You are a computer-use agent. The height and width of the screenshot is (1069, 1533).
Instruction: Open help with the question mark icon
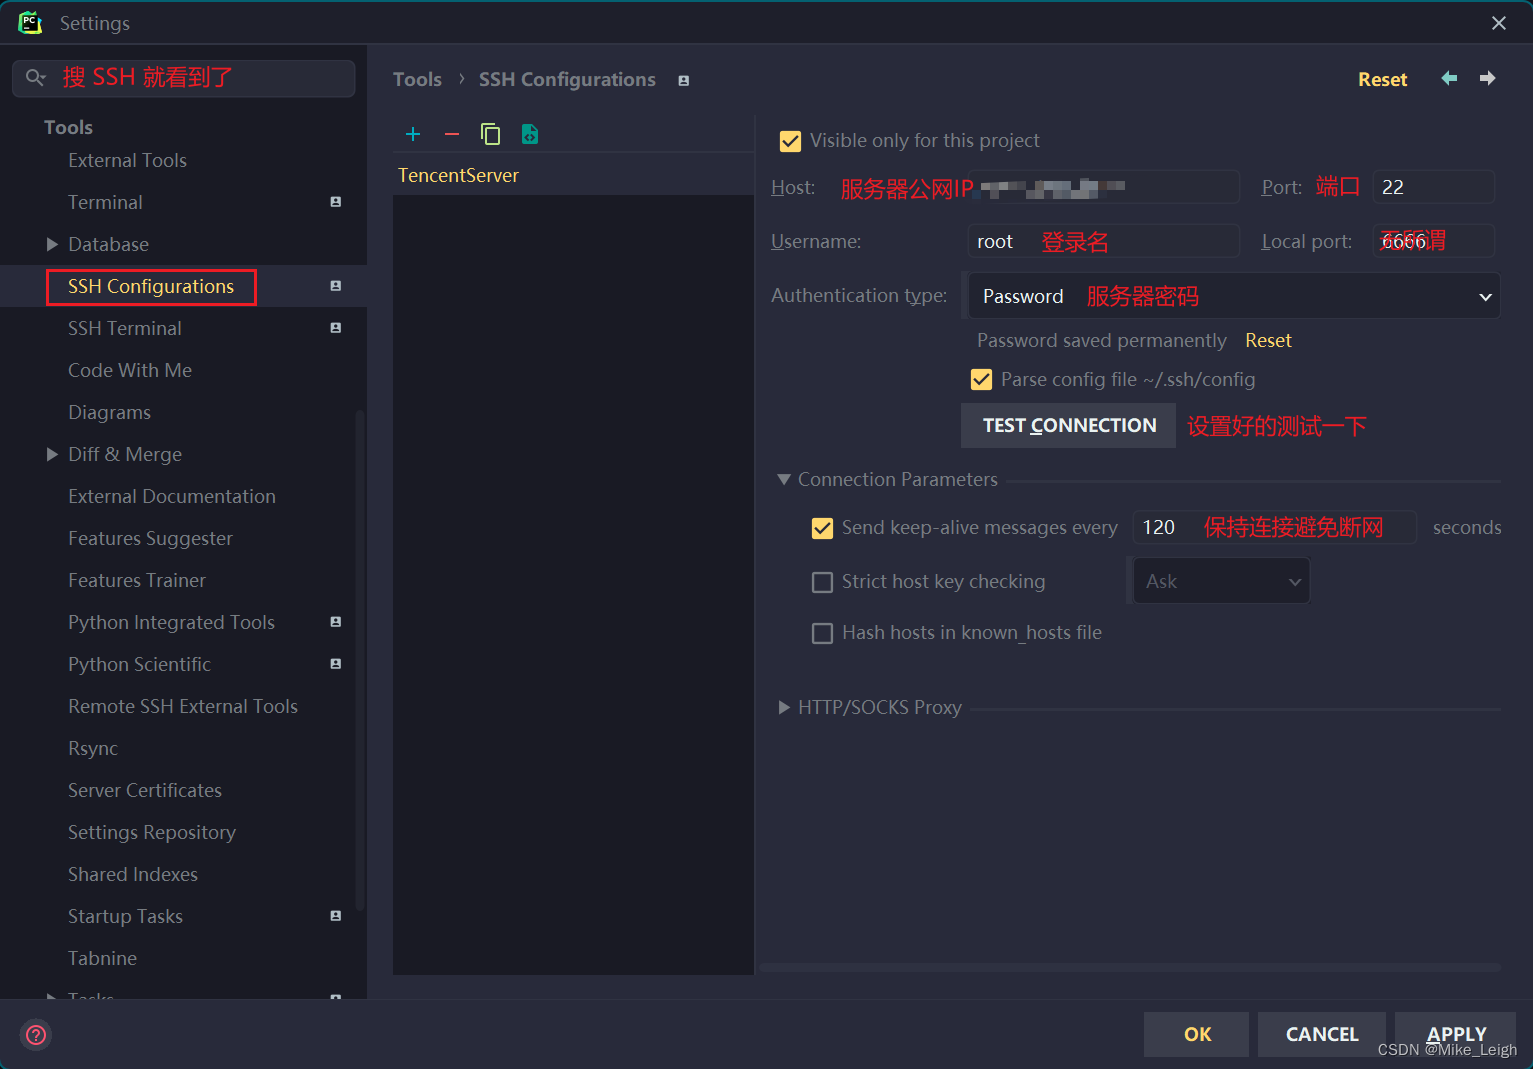pos(36,1034)
